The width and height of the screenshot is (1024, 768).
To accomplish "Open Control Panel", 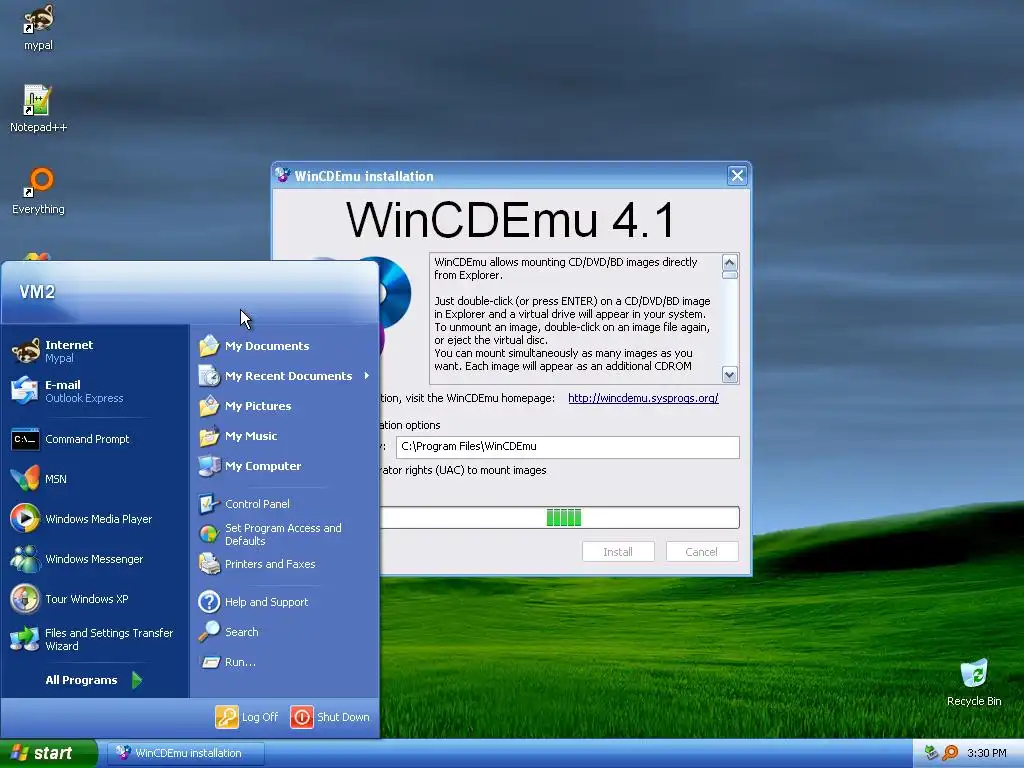I will (x=285, y=504).
